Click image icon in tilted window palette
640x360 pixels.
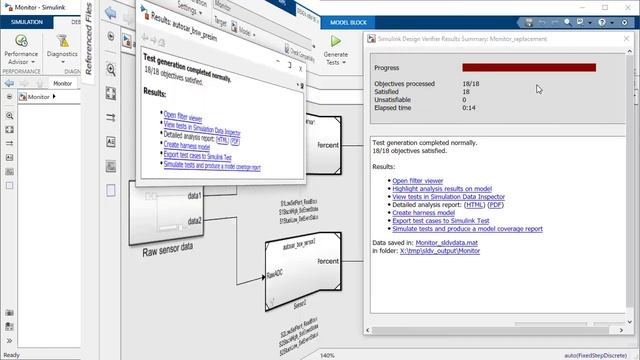111,166
